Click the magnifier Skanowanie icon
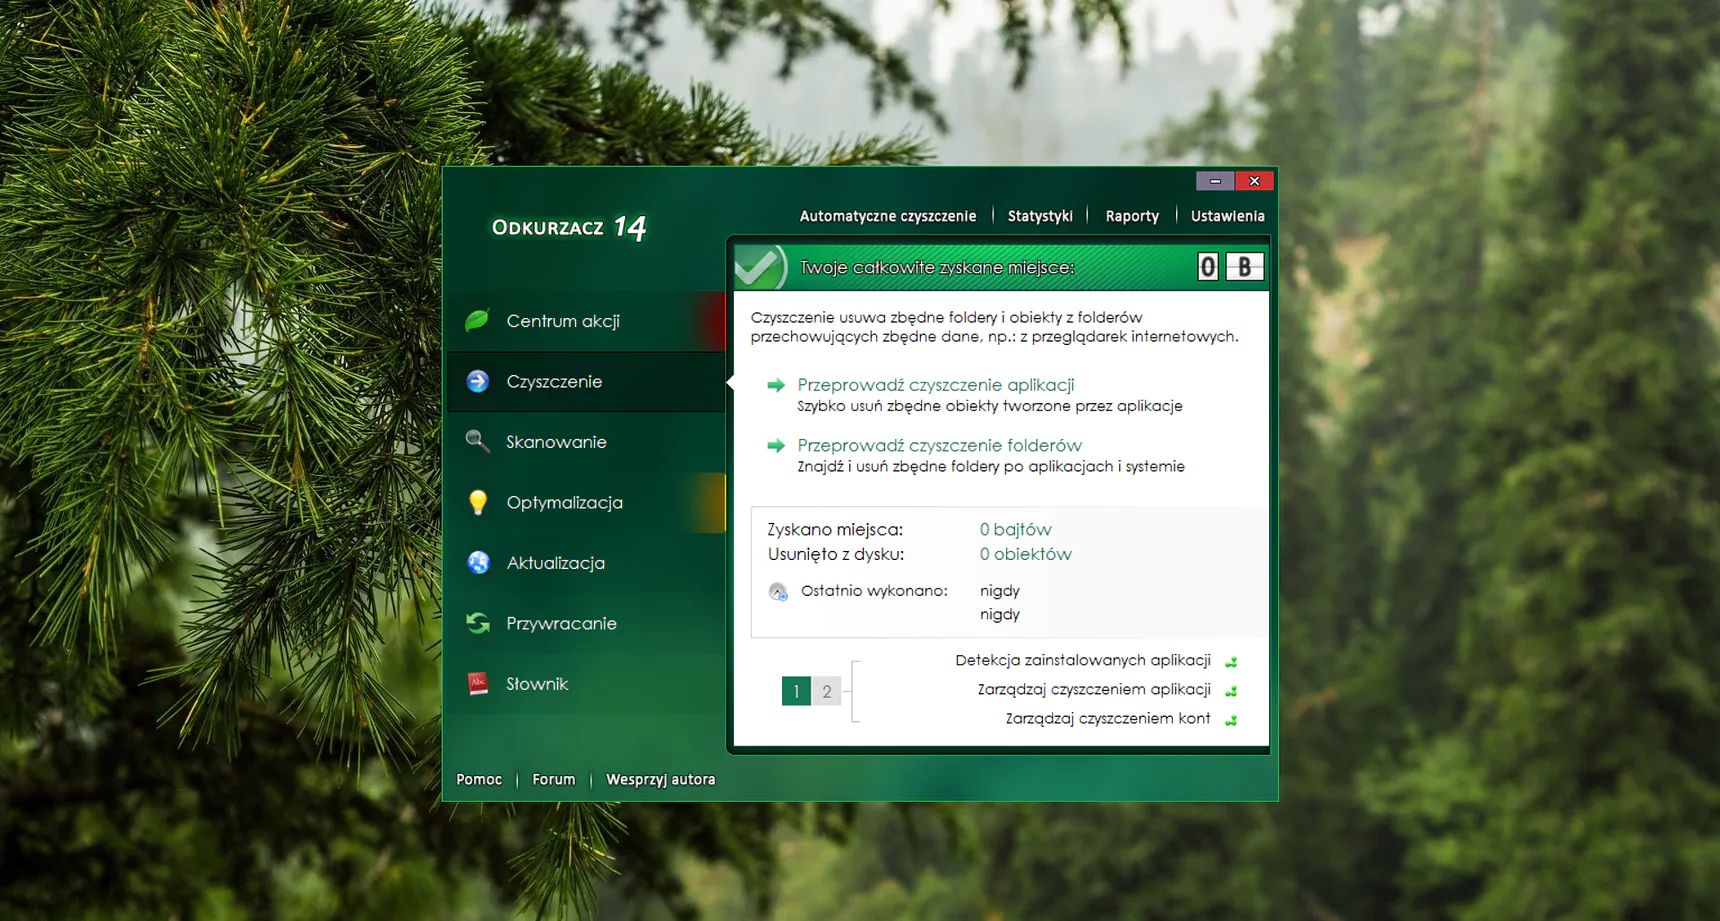The image size is (1720, 921). coord(477,441)
